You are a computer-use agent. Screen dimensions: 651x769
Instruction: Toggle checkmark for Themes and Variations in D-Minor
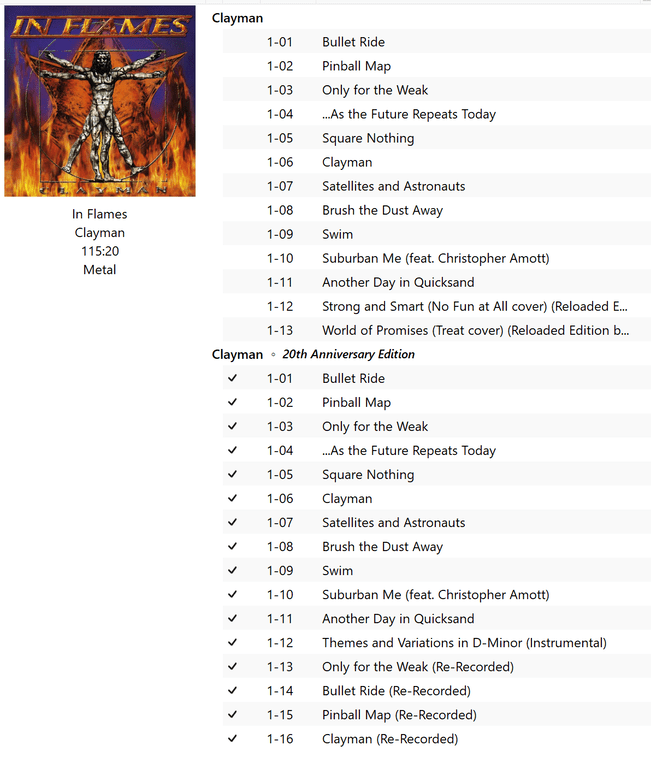pyautogui.click(x=233, y=642)
